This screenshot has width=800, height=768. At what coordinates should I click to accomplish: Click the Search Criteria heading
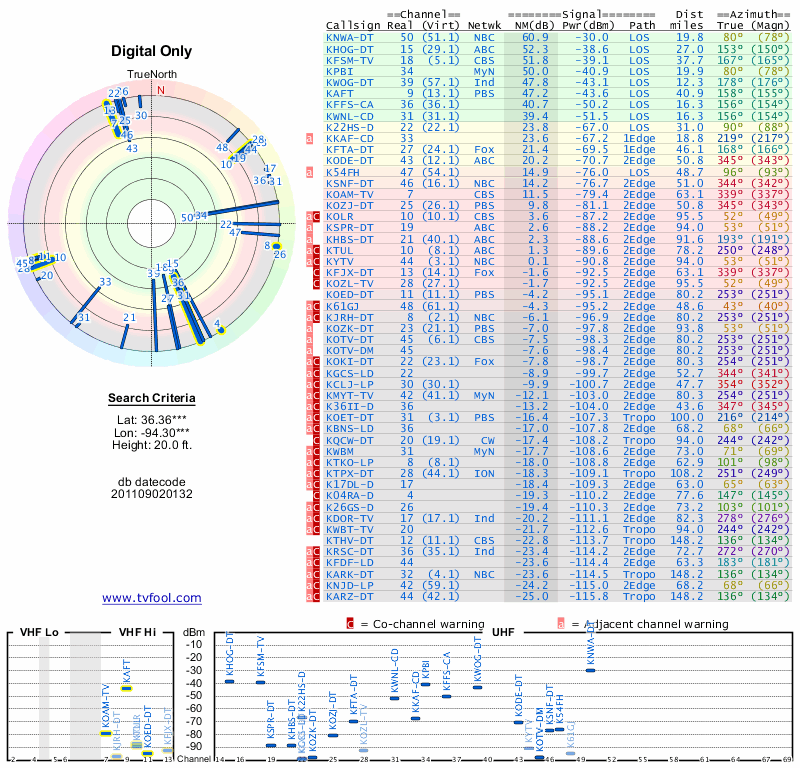pyautogui.click(x=152, y=398)
